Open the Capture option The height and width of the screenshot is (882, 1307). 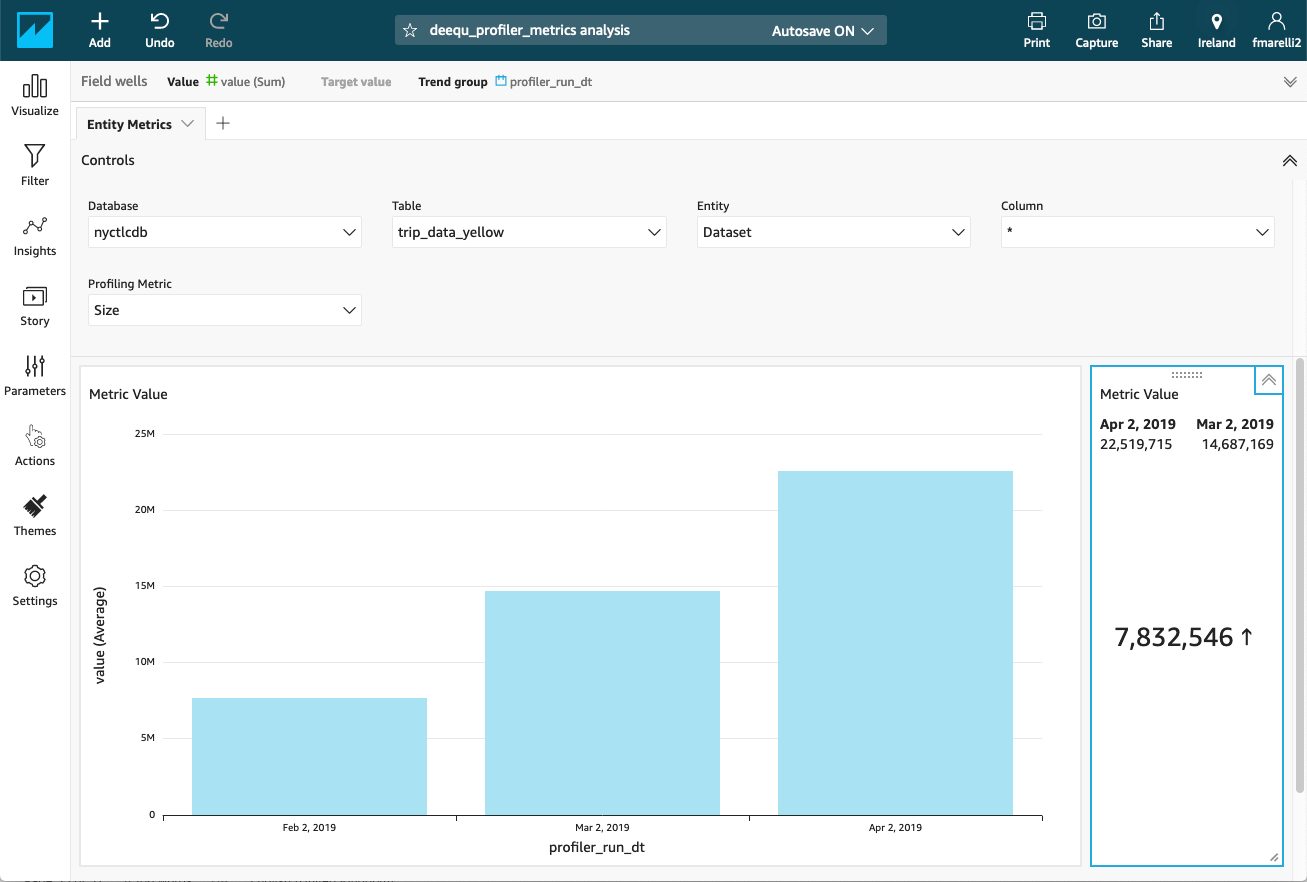[x=1097, y=30]
